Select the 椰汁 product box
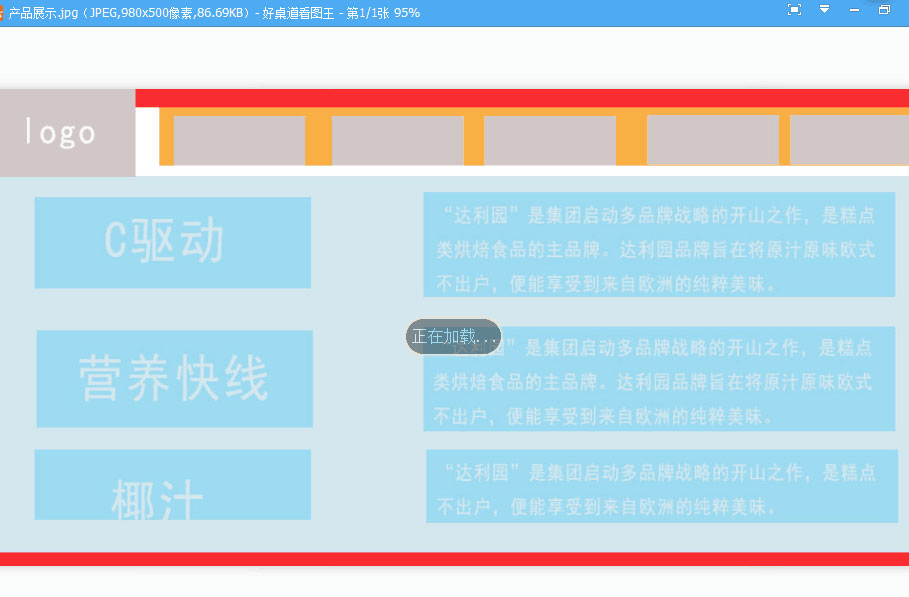 click(x=173, y=485)
